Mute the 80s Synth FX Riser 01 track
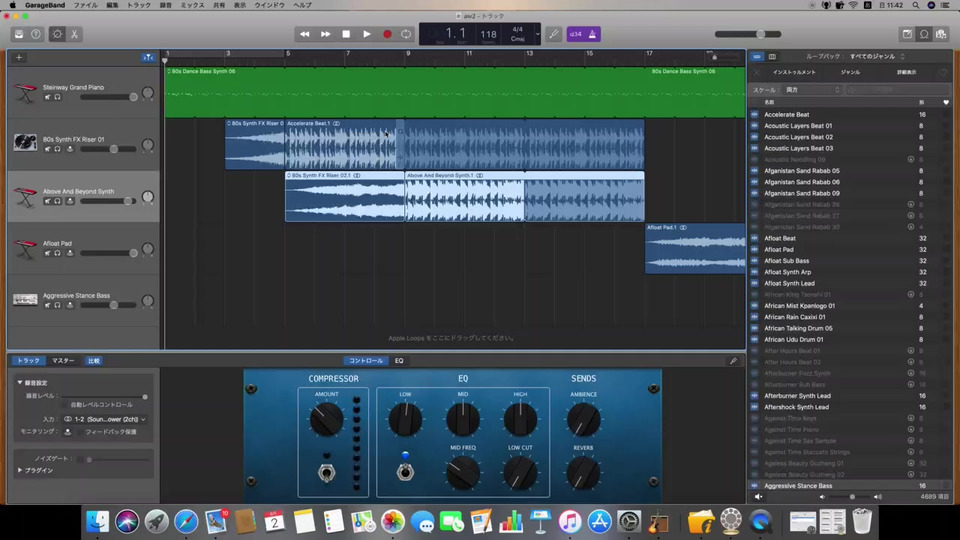960x540 pixels. point(47,149)
